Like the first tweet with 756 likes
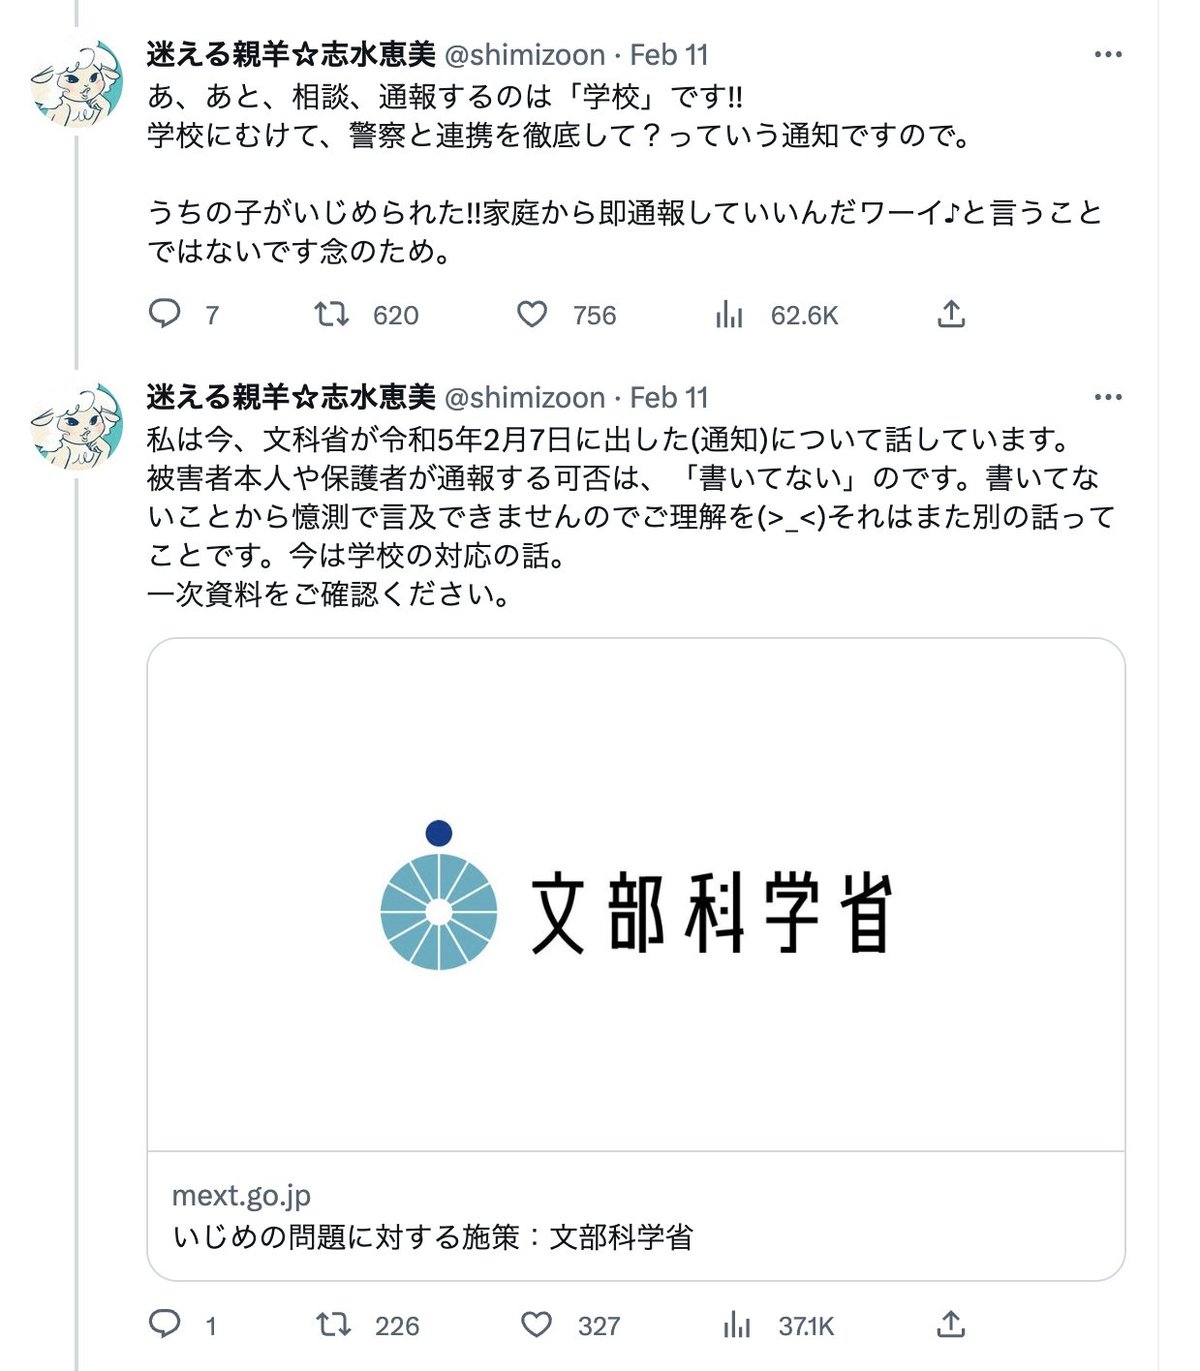Screen dimensions: 1200x1371 coord(532,315)
